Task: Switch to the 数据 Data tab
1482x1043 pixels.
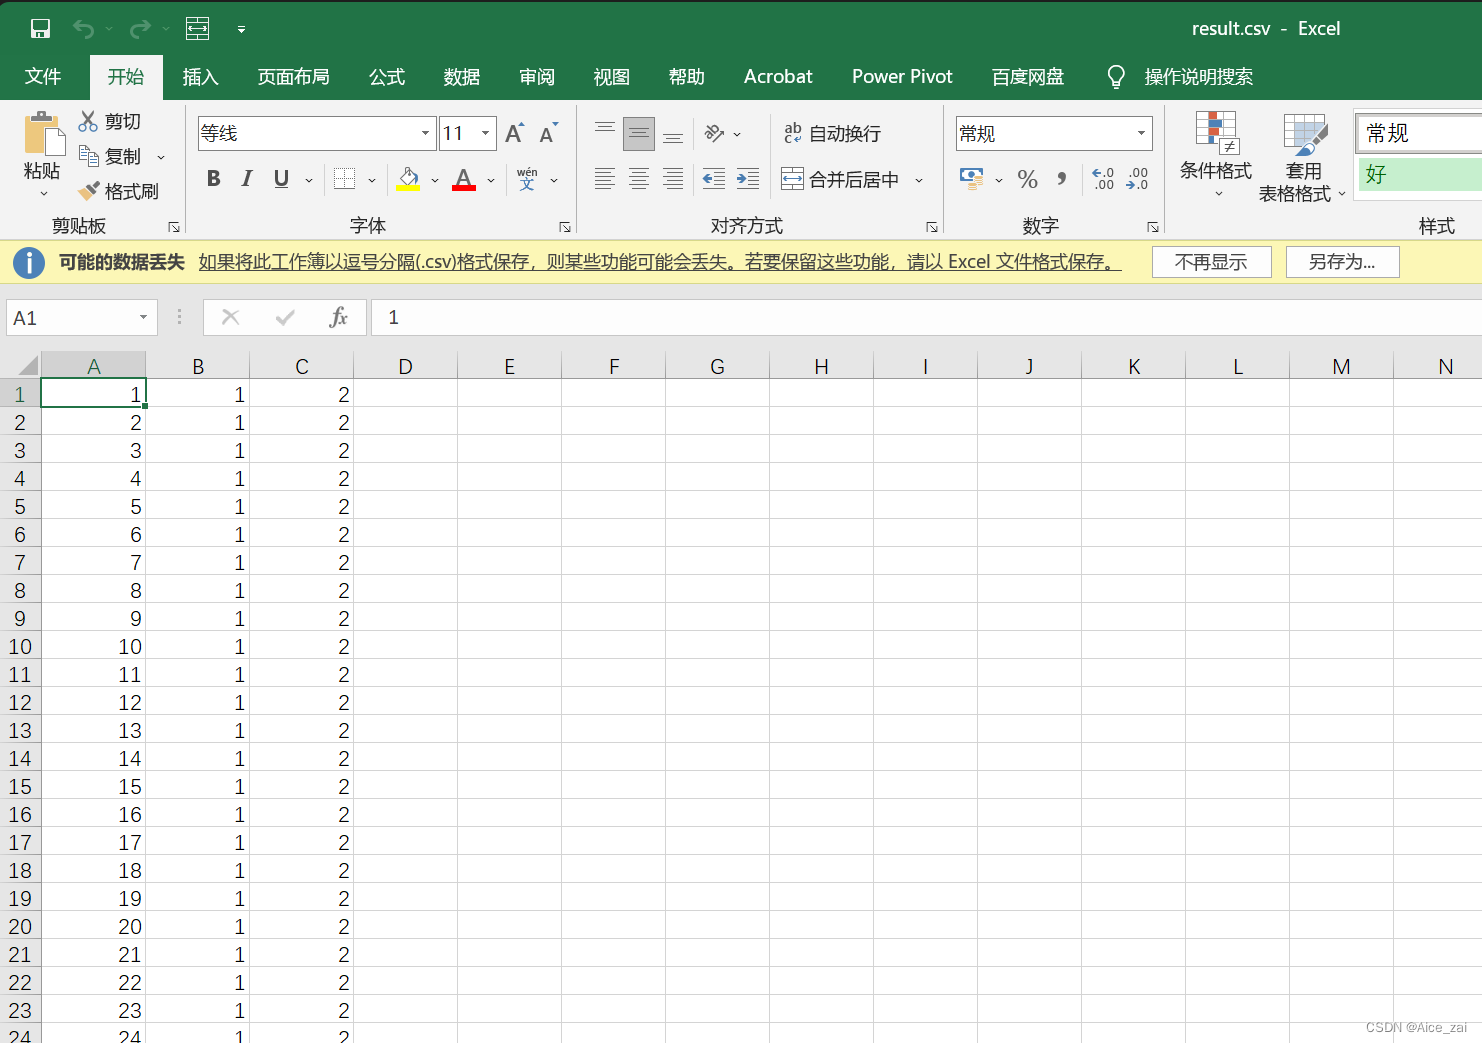Action: coord(462,77)
